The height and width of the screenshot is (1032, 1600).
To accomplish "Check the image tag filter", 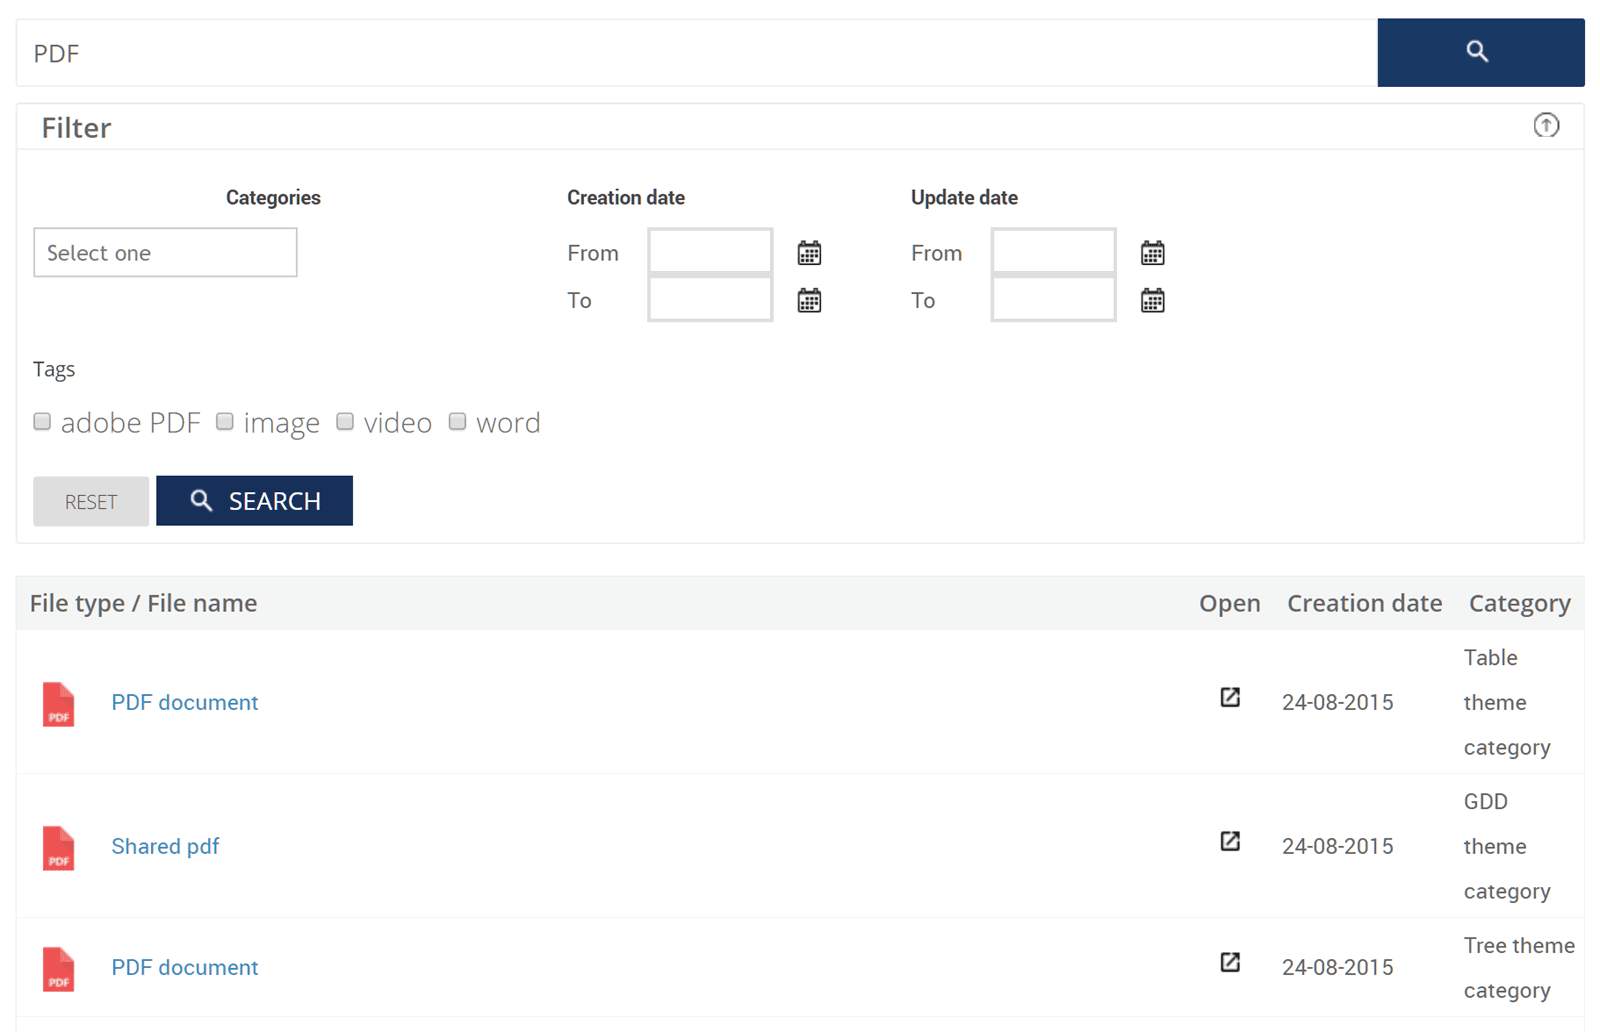I will [x=225, y=421].
